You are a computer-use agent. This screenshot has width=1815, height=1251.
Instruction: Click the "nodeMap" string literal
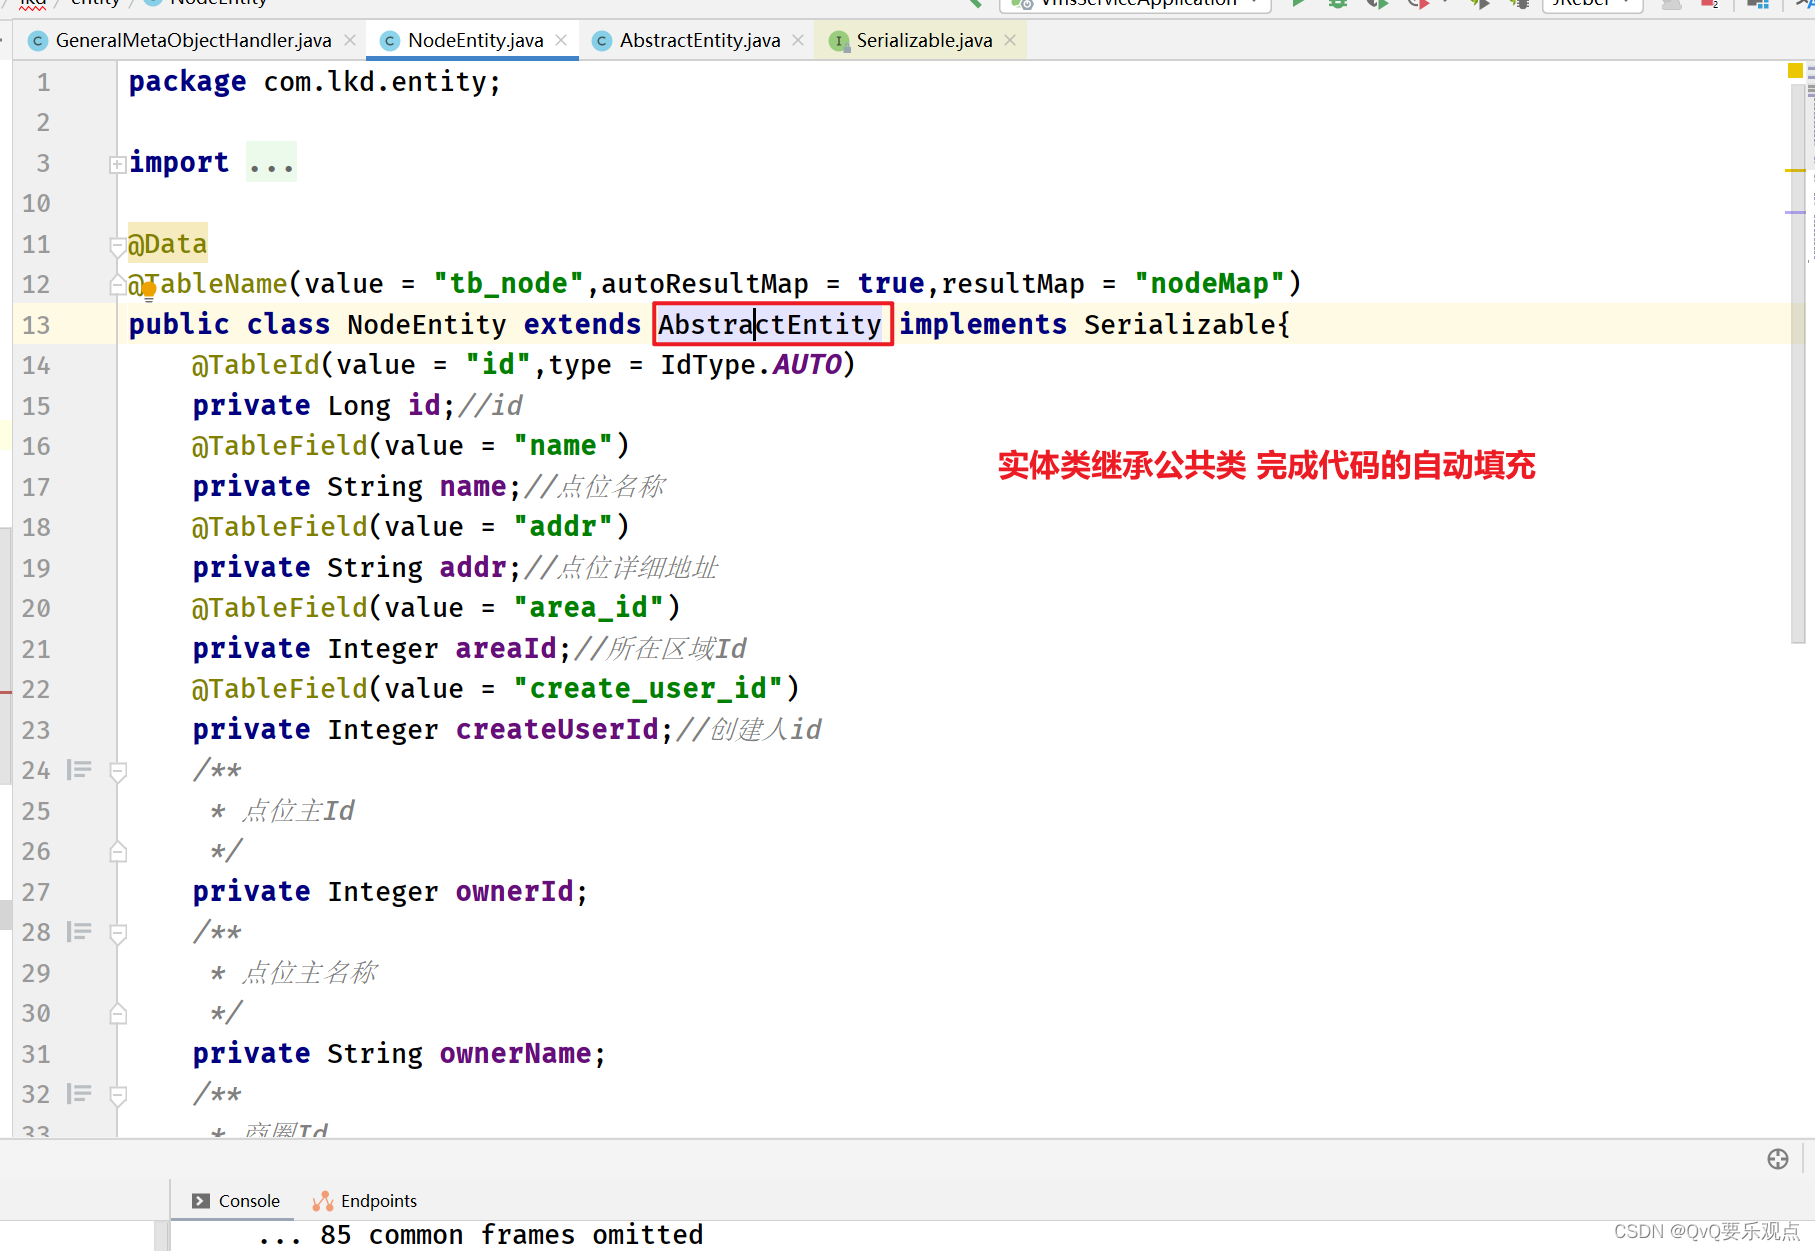(1210, 284)
